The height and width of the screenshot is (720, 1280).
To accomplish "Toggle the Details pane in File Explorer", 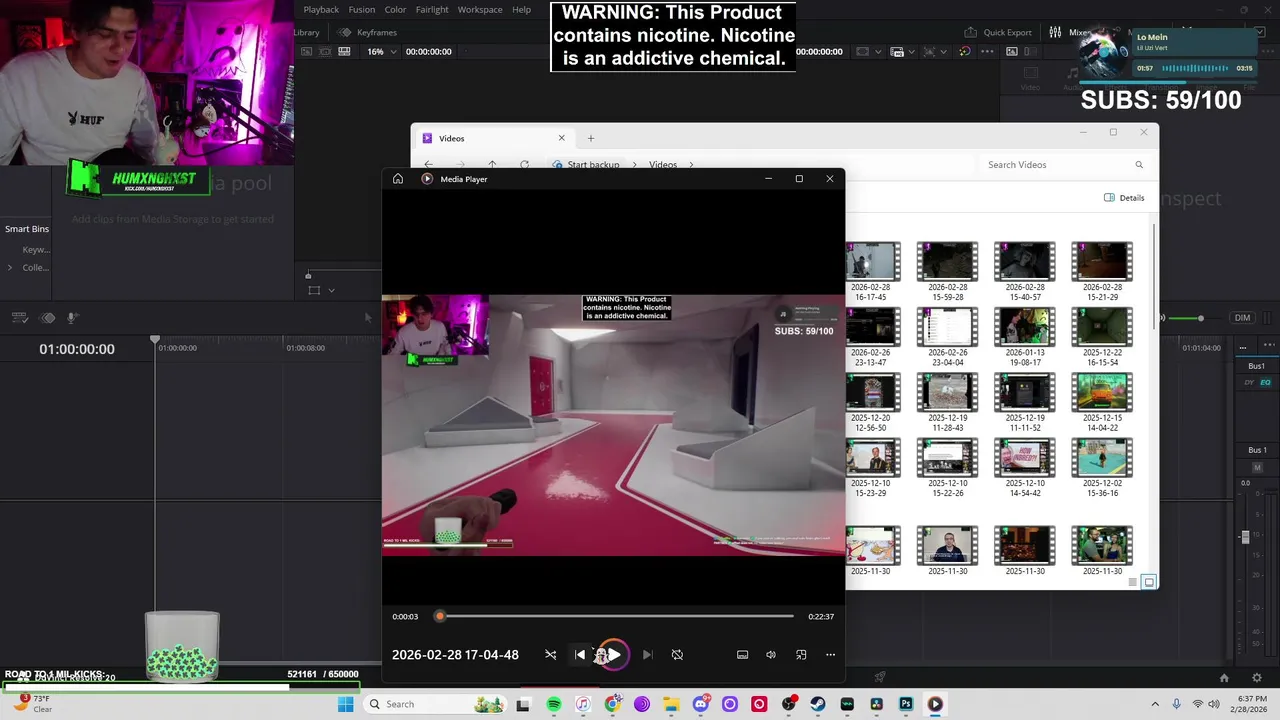I will (x=1124, y=198).
